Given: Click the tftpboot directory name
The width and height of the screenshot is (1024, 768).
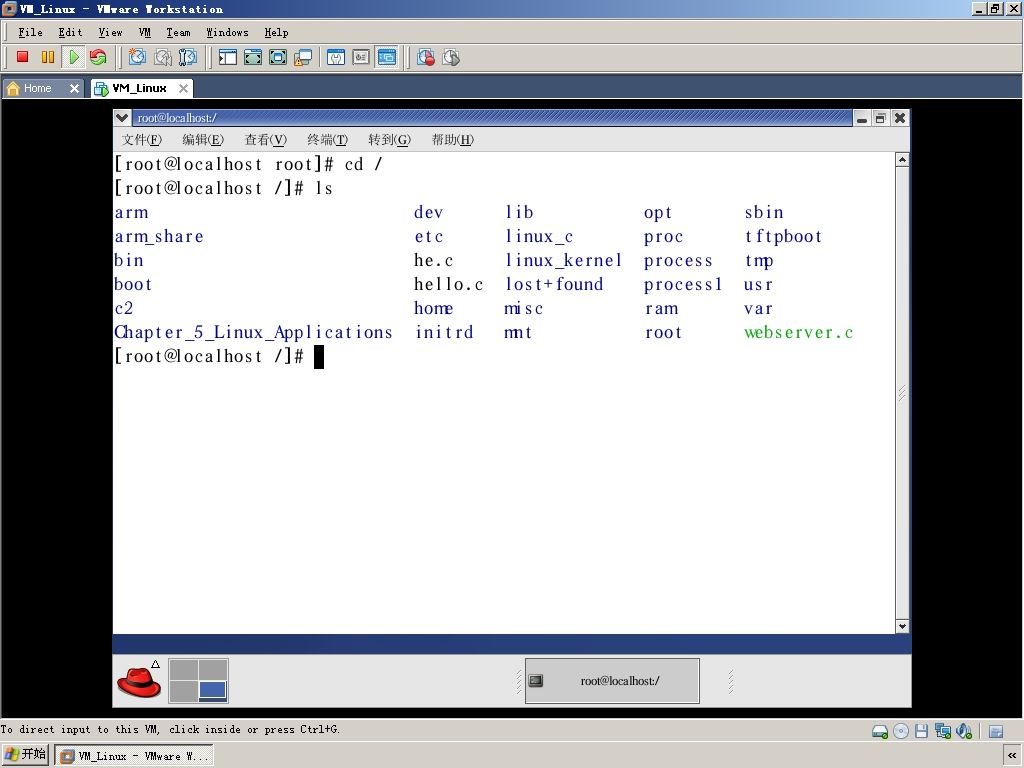Looking at the screenshot, I should (x=783, y=236).
